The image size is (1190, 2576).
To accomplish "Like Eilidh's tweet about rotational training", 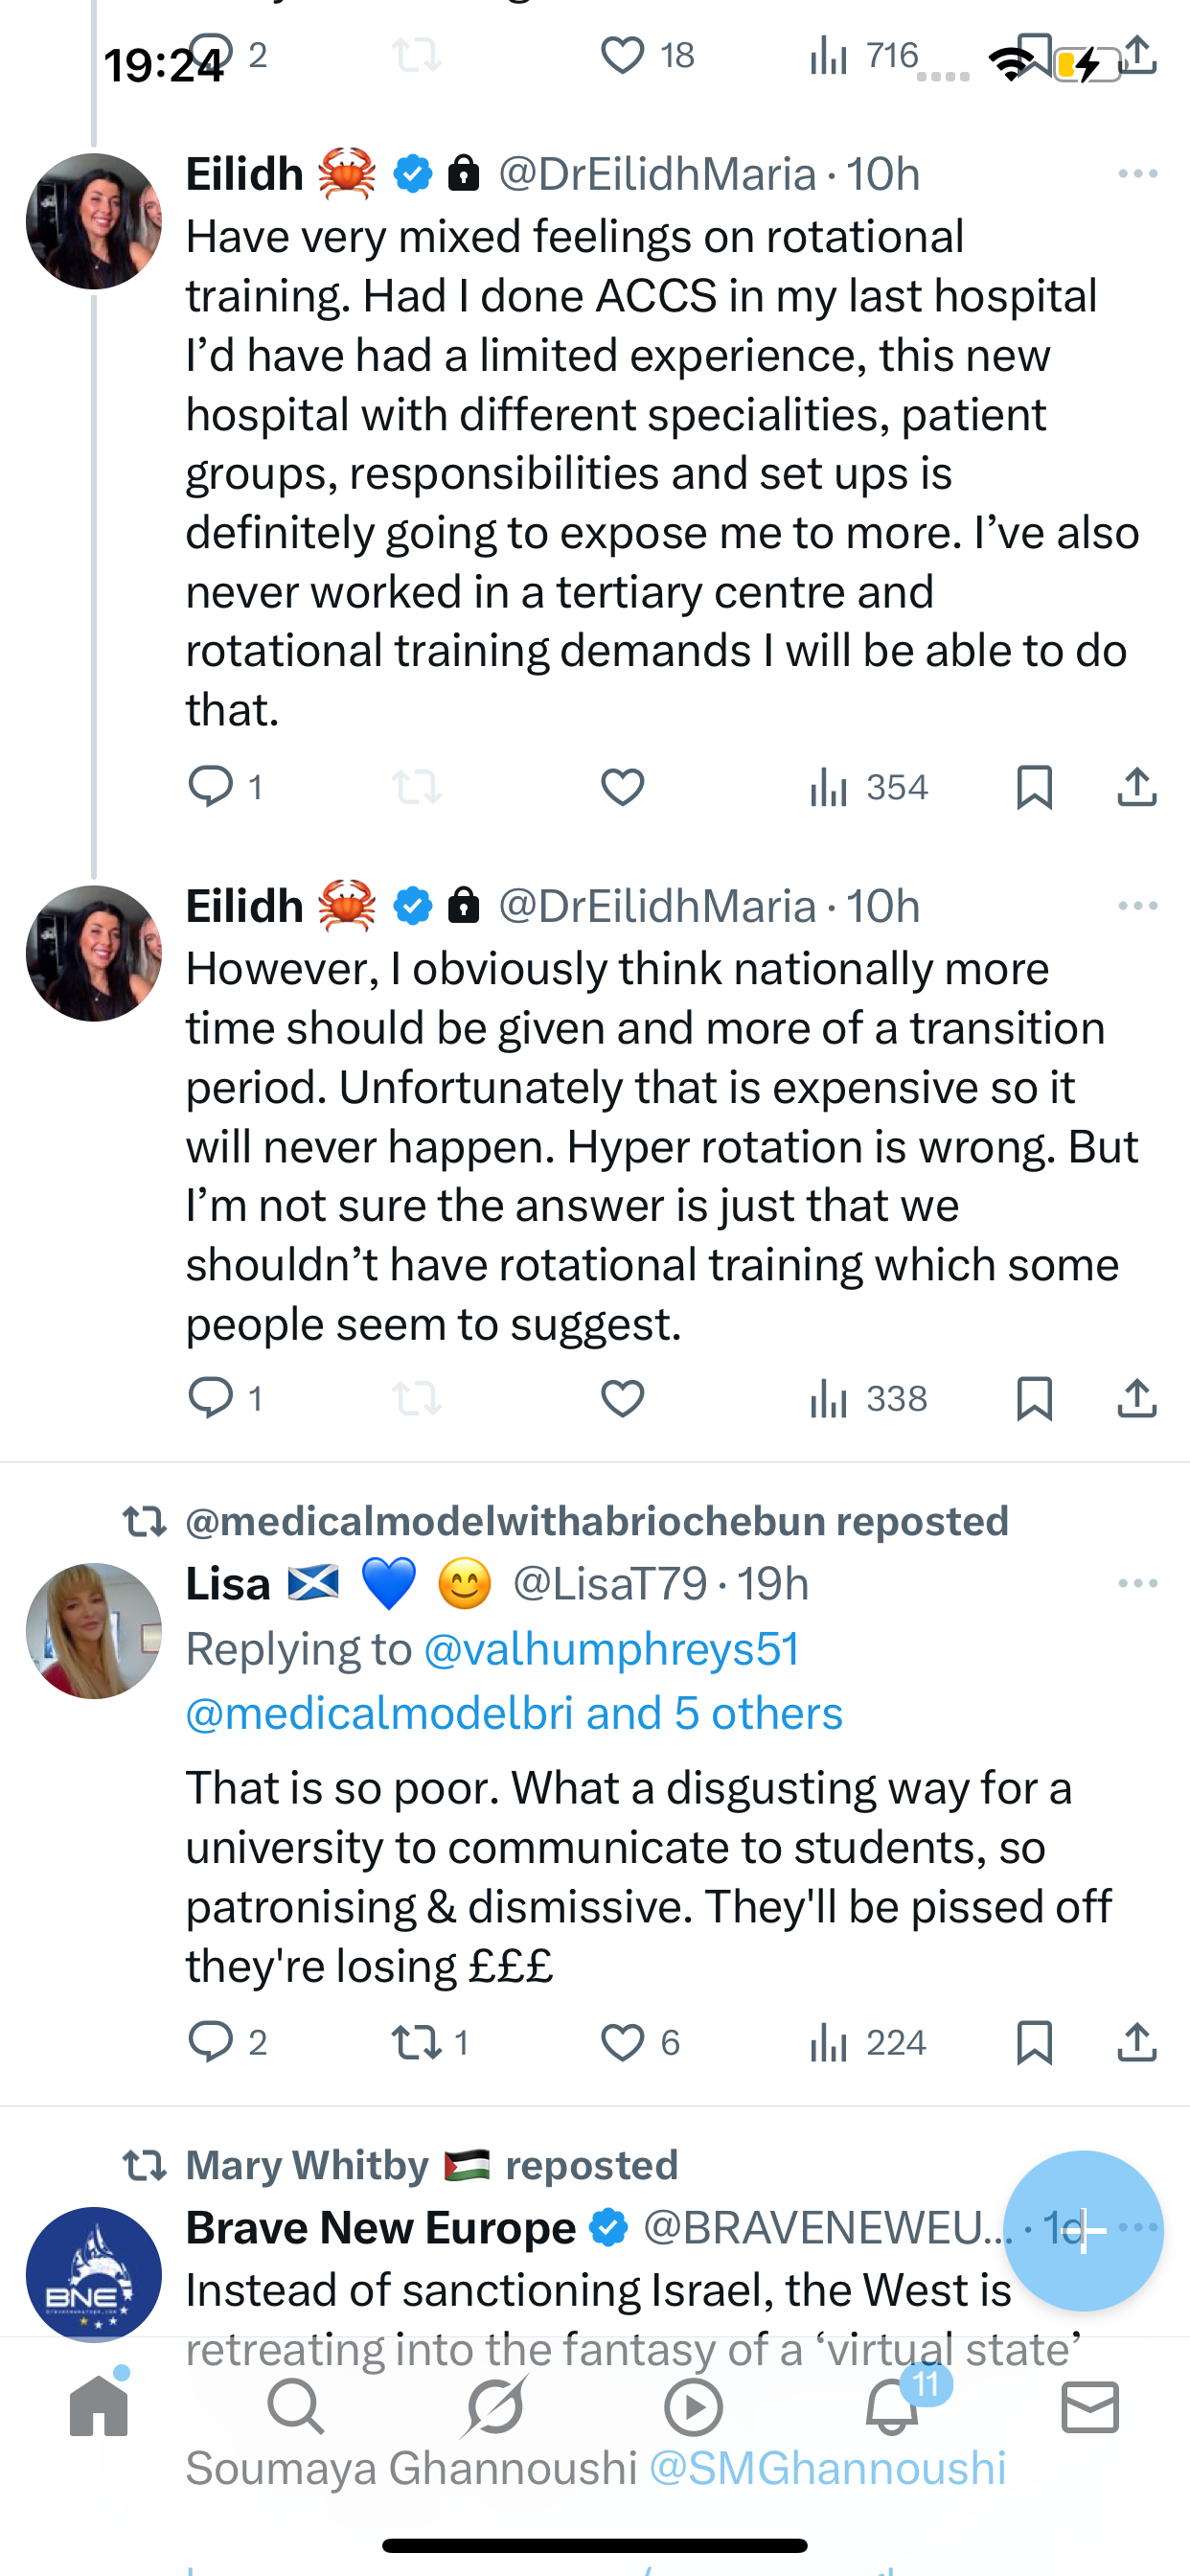I will (622, 787).
